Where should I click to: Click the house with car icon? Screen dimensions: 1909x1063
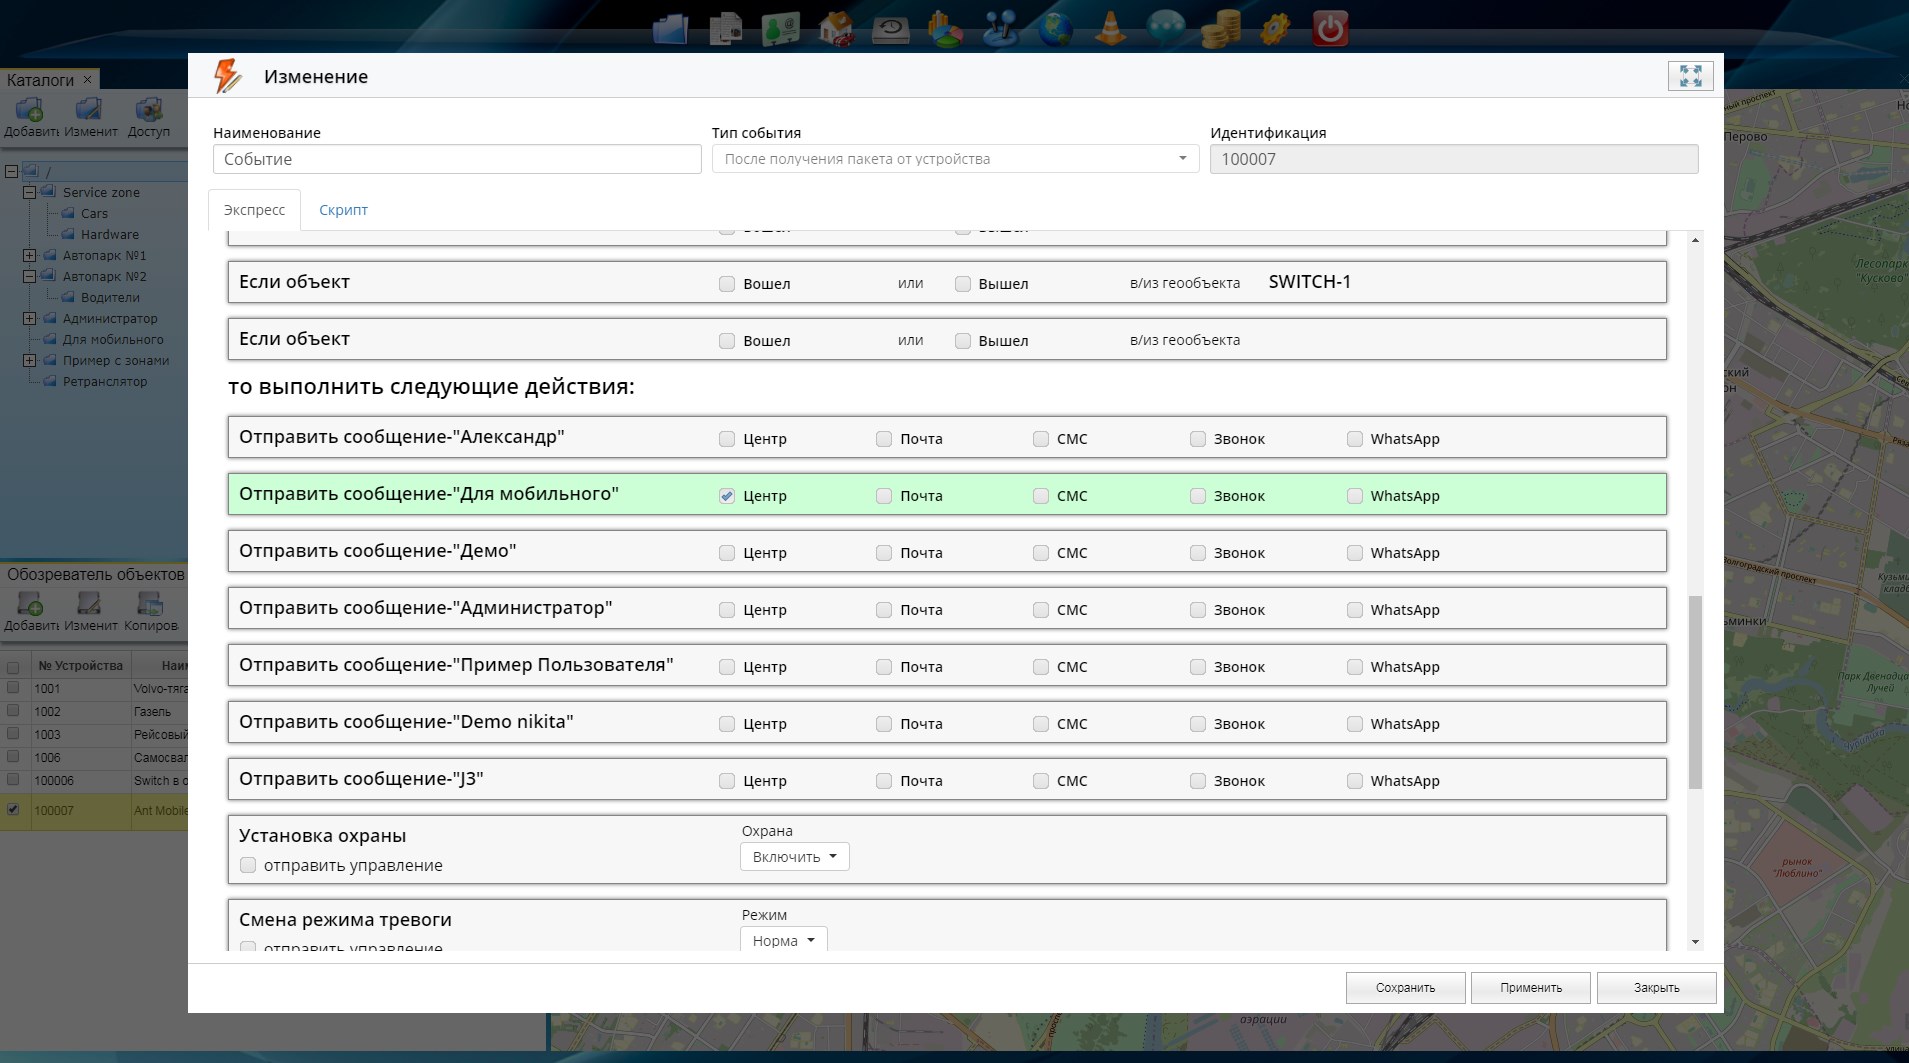(836, 28)
